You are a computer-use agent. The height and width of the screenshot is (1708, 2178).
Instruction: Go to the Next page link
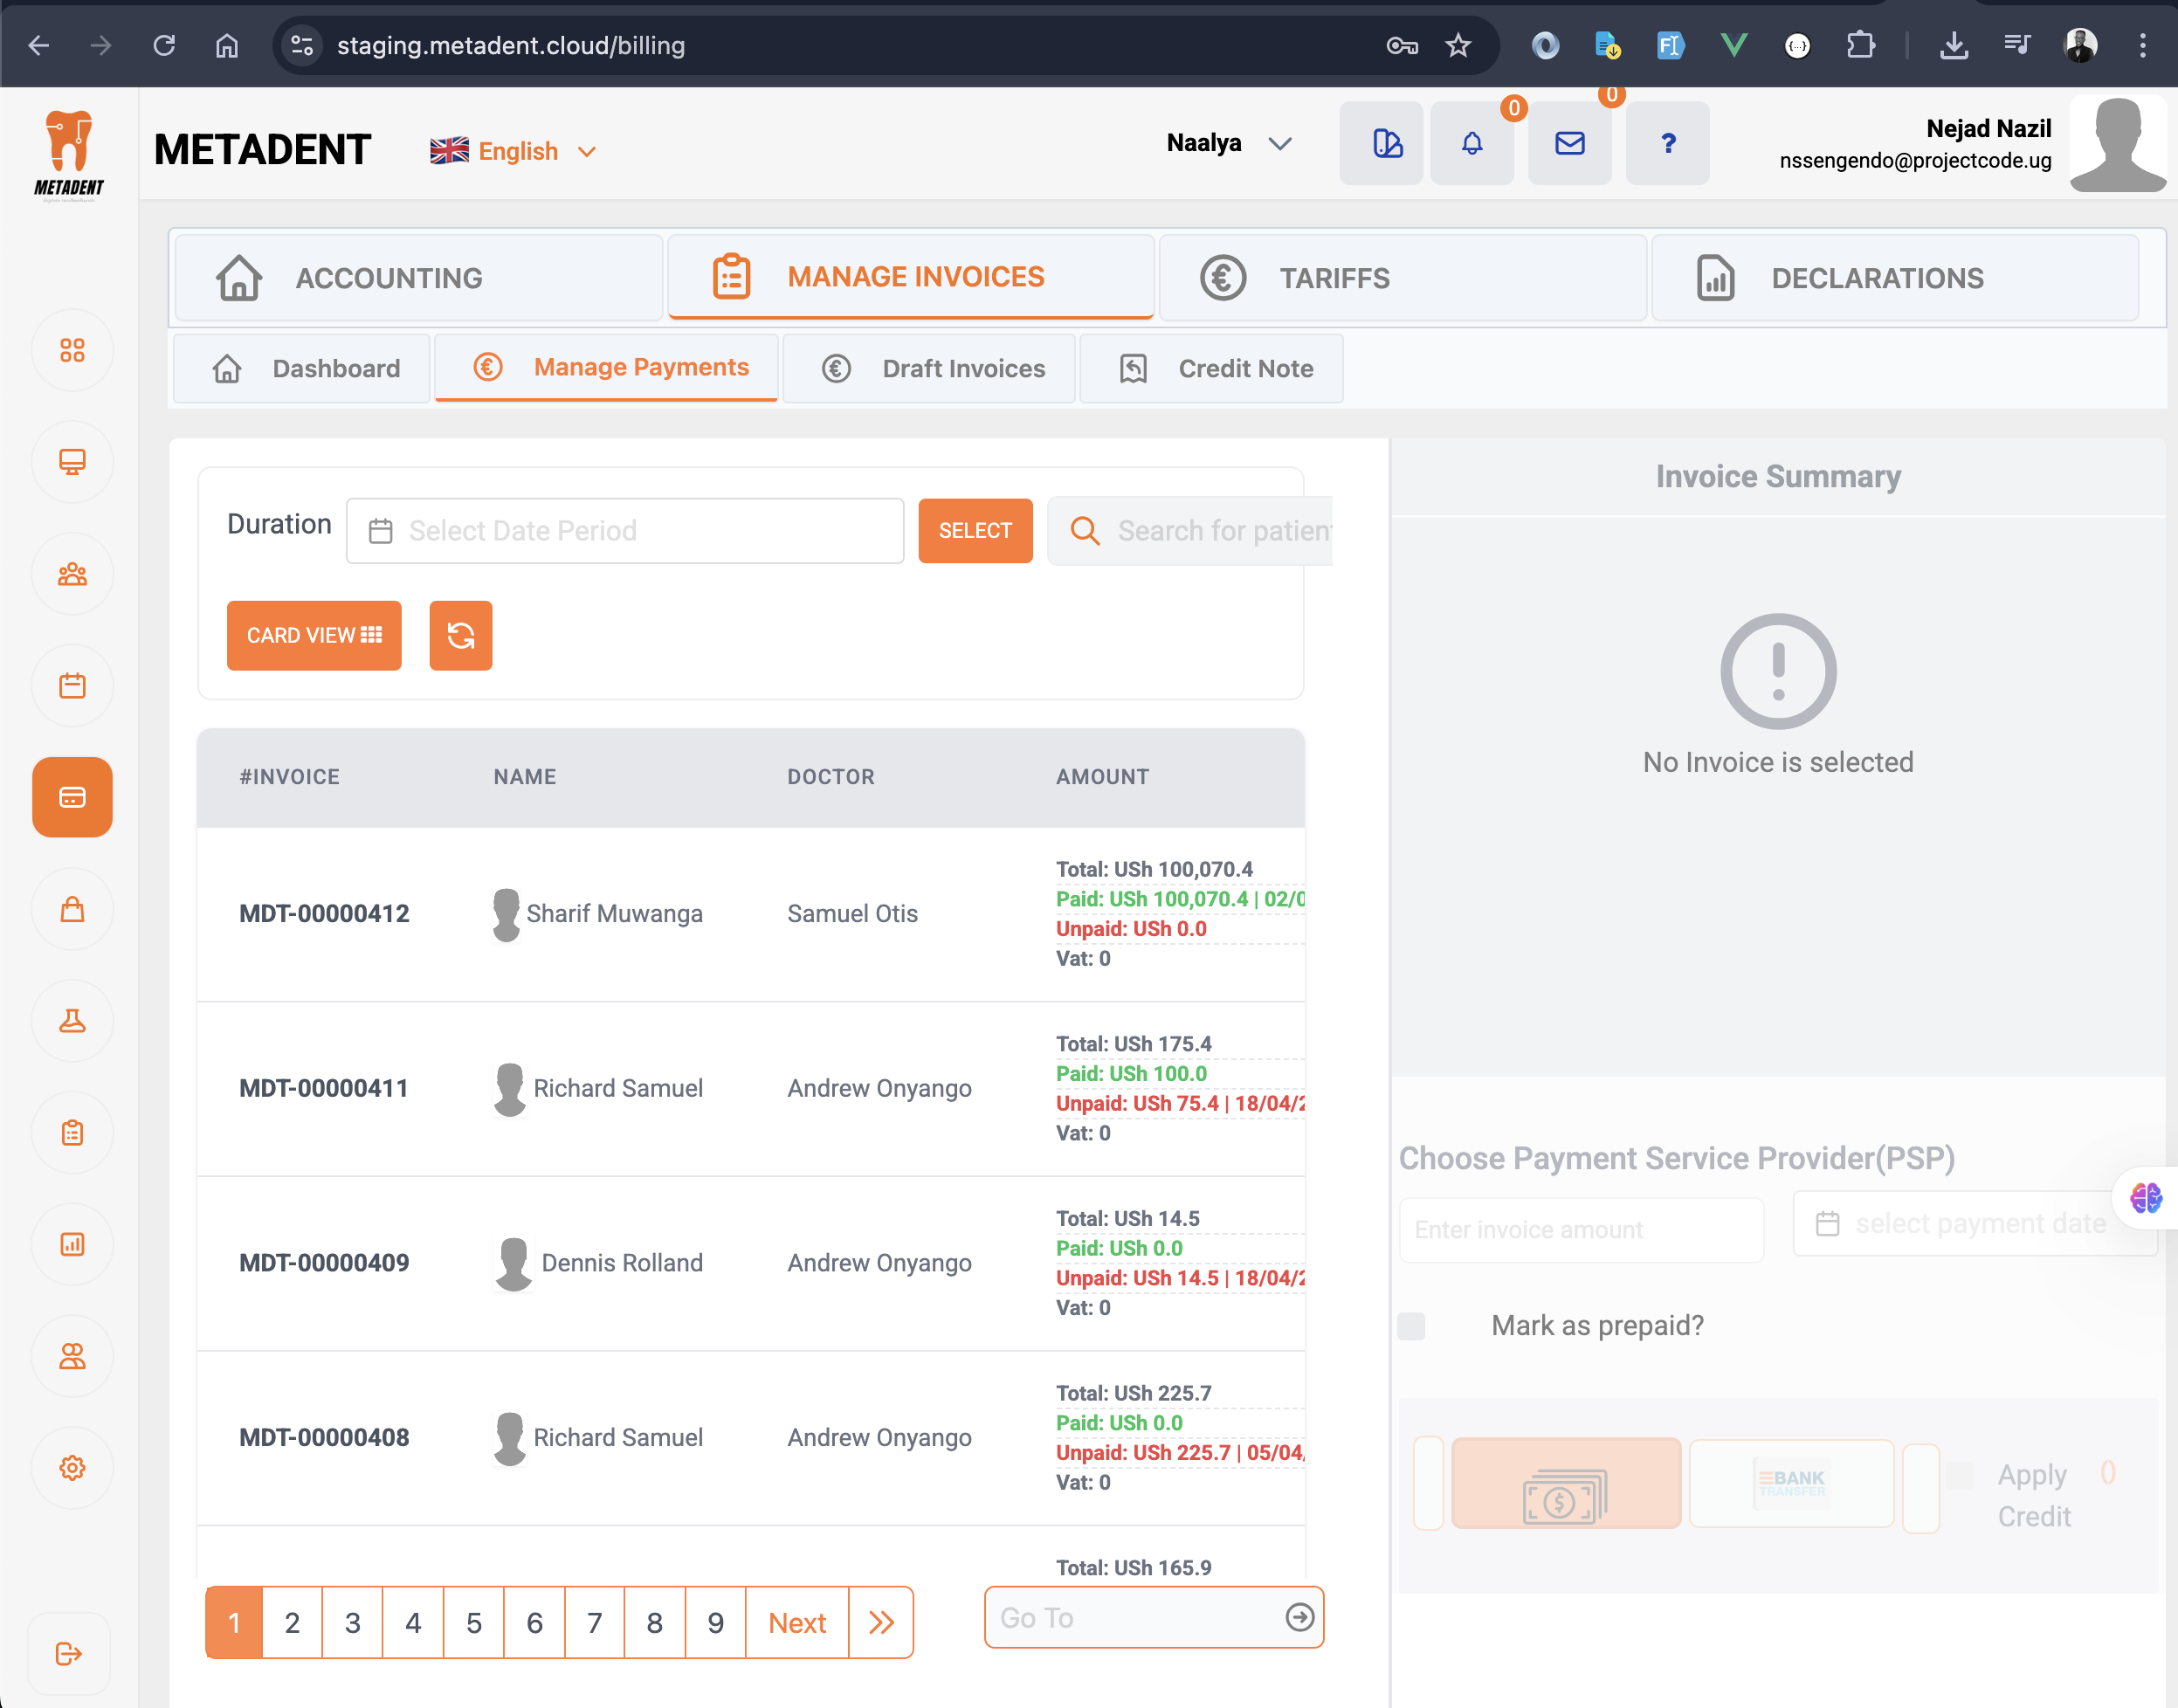click(797, 1622)
